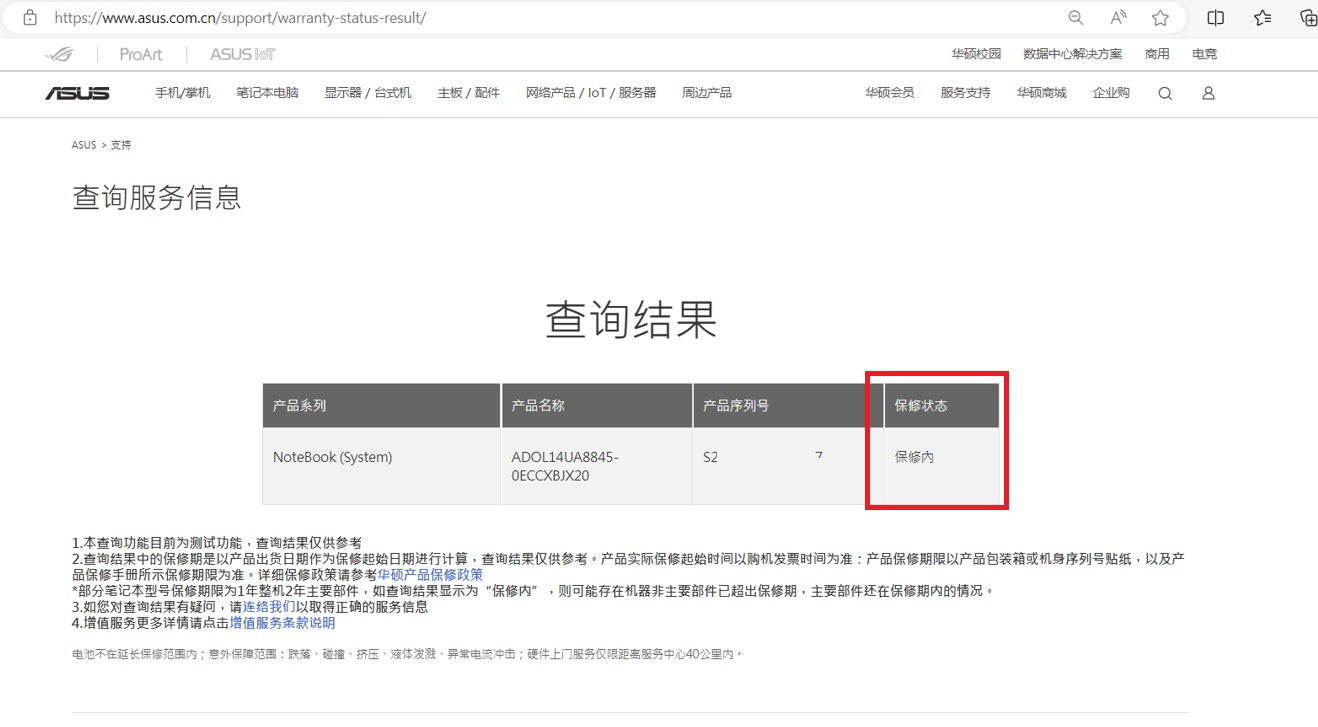
Task: Open 手机/掌机 navigation menu
Action: (x=182, y=93)
